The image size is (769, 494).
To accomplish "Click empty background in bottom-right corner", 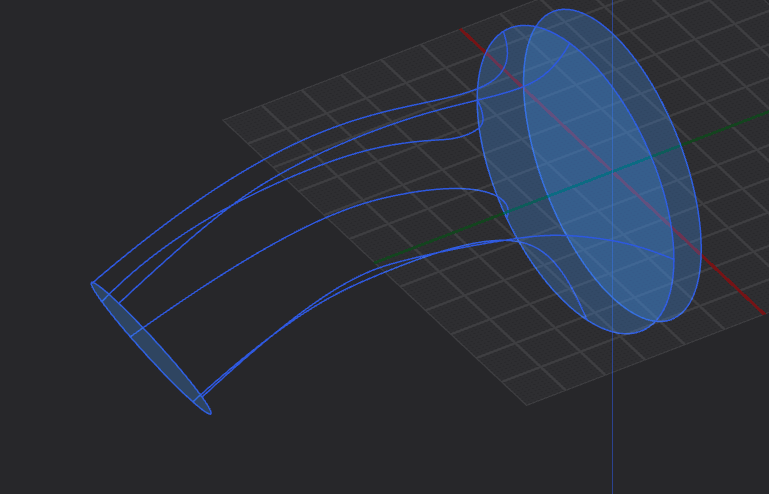I will tap(720, 450).
